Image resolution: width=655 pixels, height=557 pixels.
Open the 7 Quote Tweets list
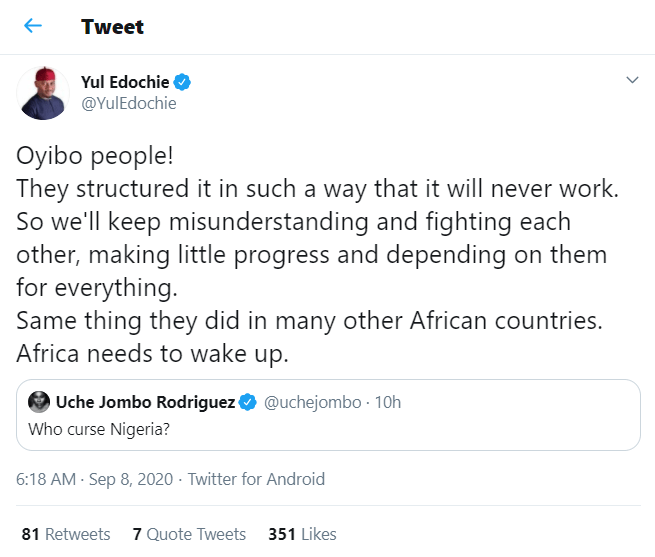coord(189,534)
